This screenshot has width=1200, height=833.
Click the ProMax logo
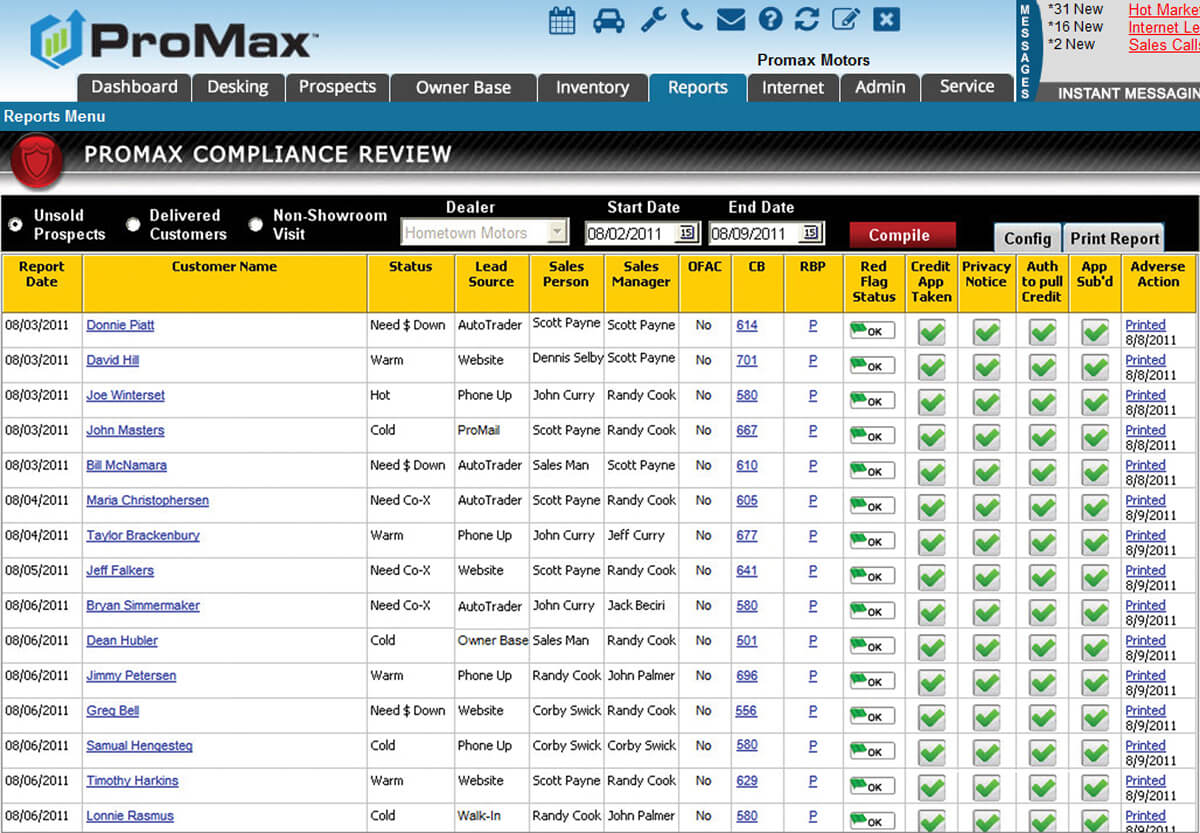pyautogui.click(x=173, y=40)
